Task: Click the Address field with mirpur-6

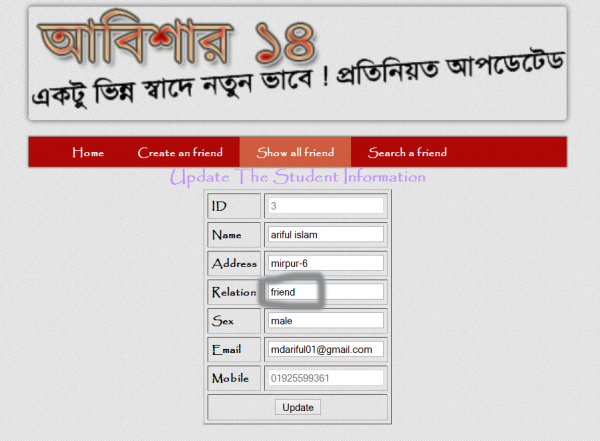Action: (326, 263)
